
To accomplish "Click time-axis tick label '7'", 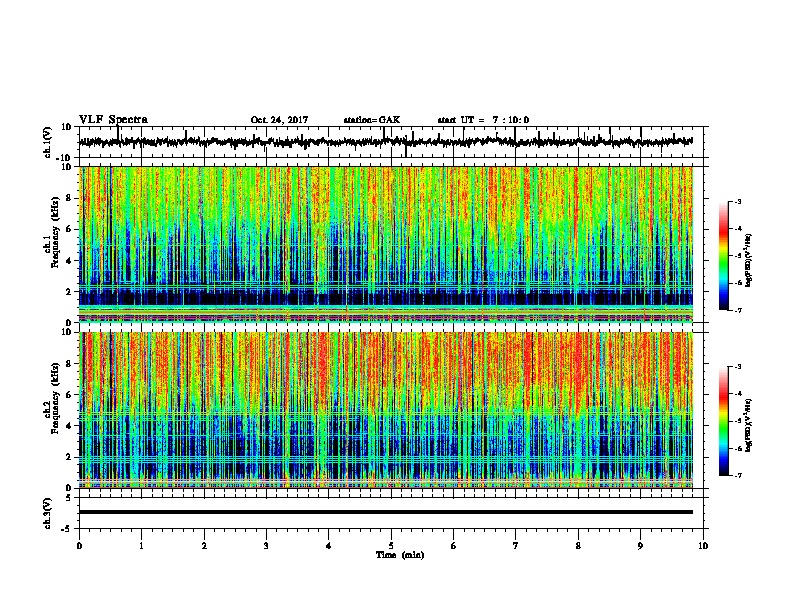I will click(x=516, y=546).
